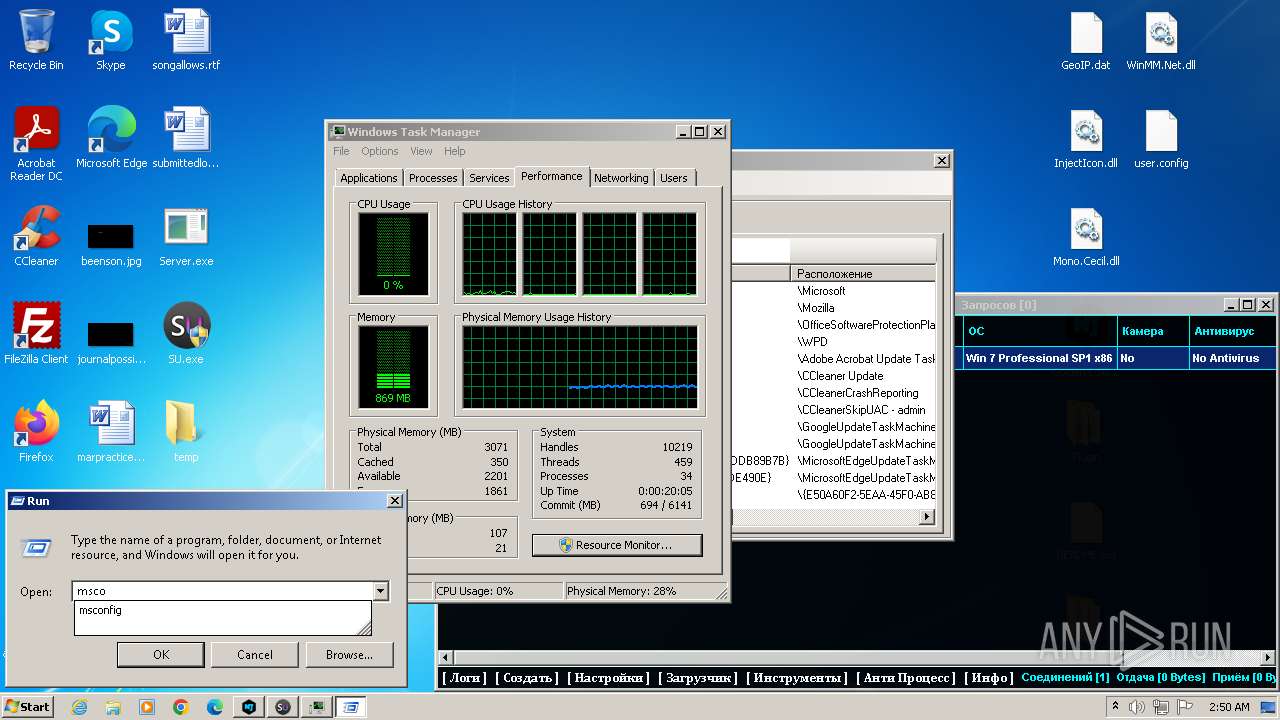
Task: Select the GeoIP.dat file icon
Action: (x=1086, y=40)
